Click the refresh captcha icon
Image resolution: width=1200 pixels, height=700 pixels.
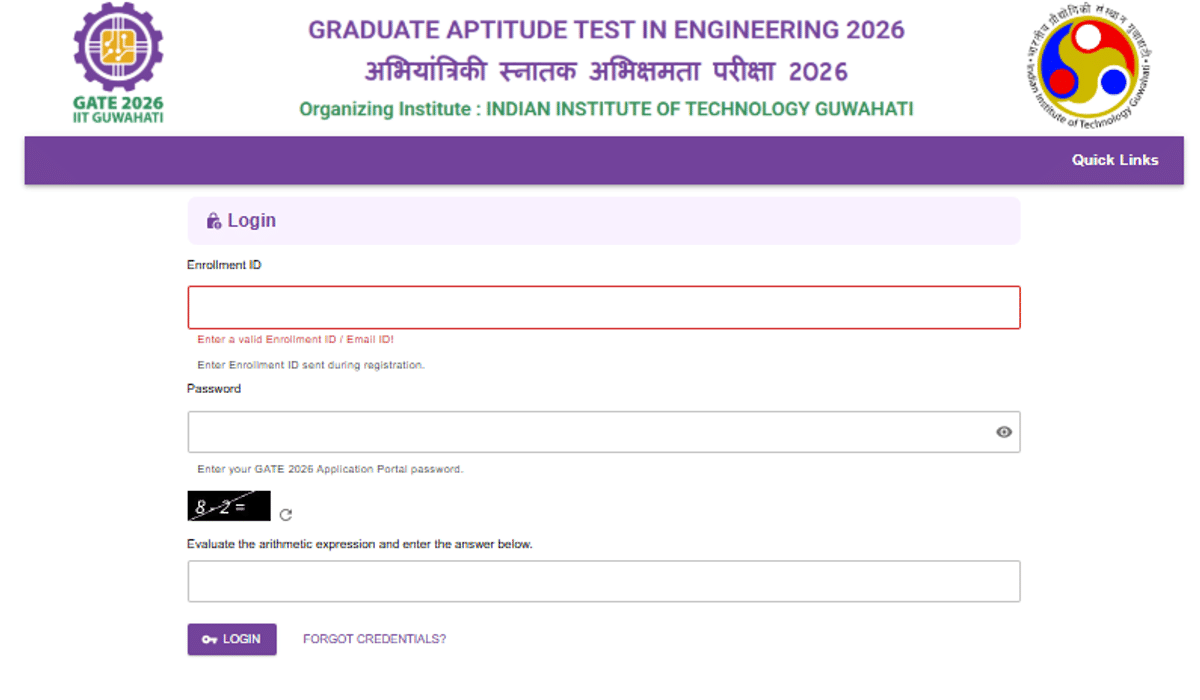point(286,514)
